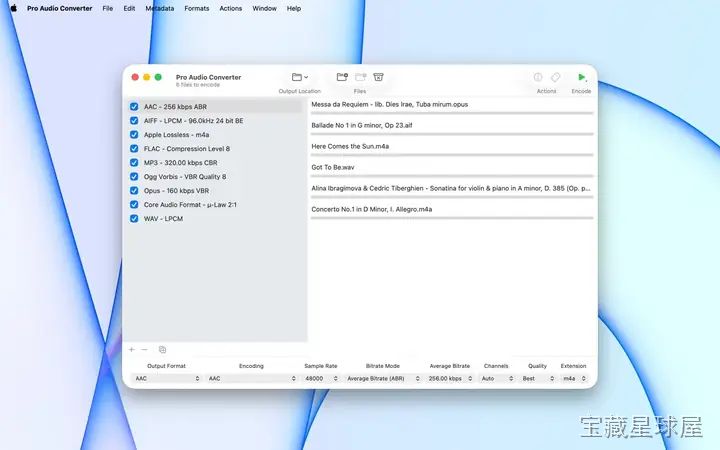Screen dimensions: 720x450
Task: Select the MP3 - 320.00 kbps CBR label
Action: click(180, 163)
